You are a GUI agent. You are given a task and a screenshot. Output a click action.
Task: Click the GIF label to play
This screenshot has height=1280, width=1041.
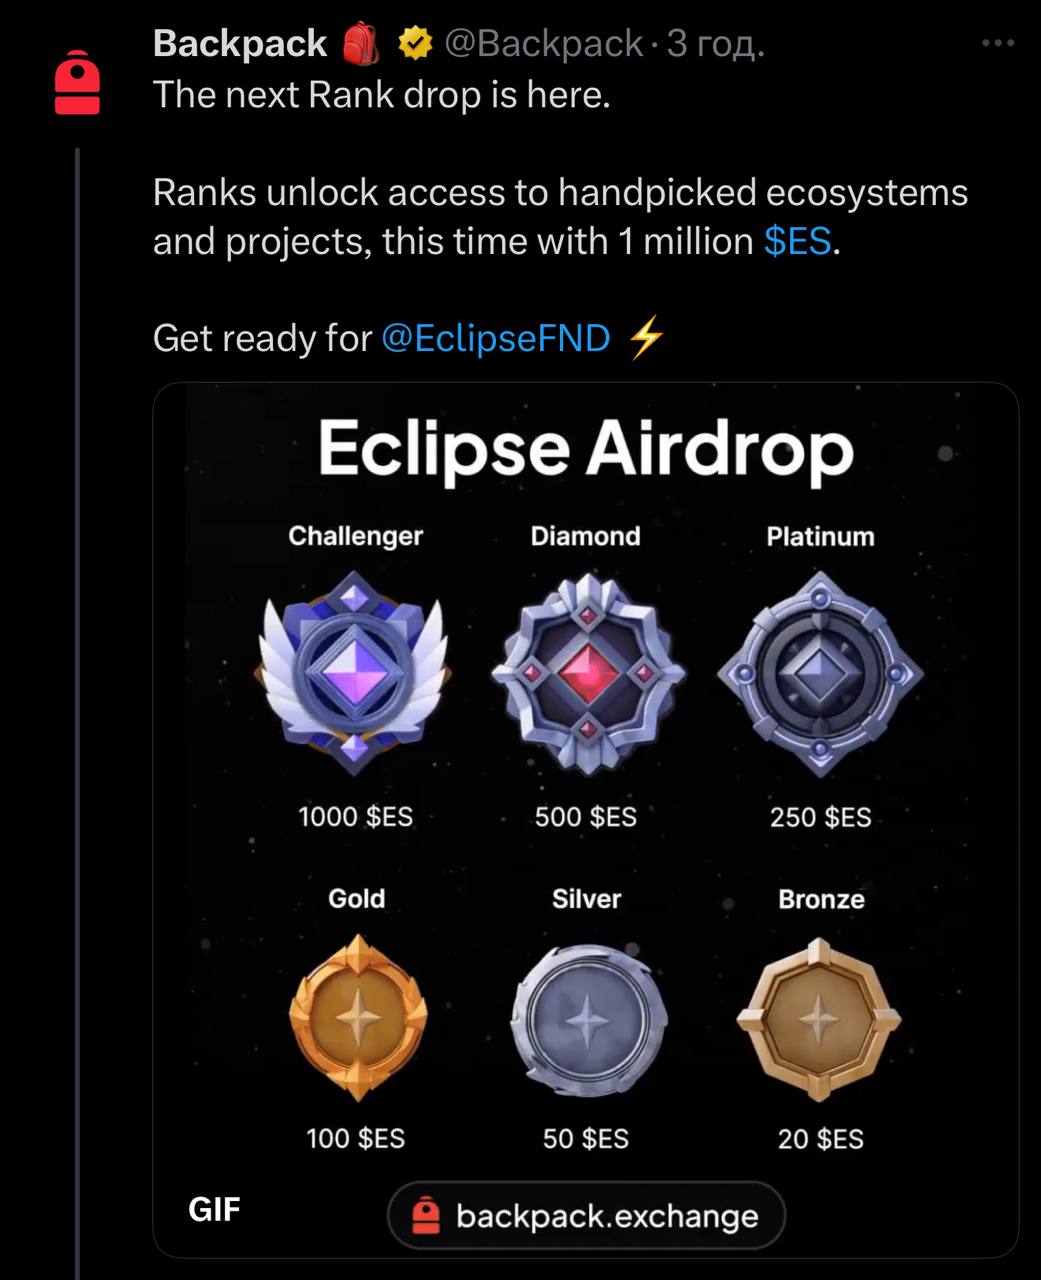point(214,1209)
